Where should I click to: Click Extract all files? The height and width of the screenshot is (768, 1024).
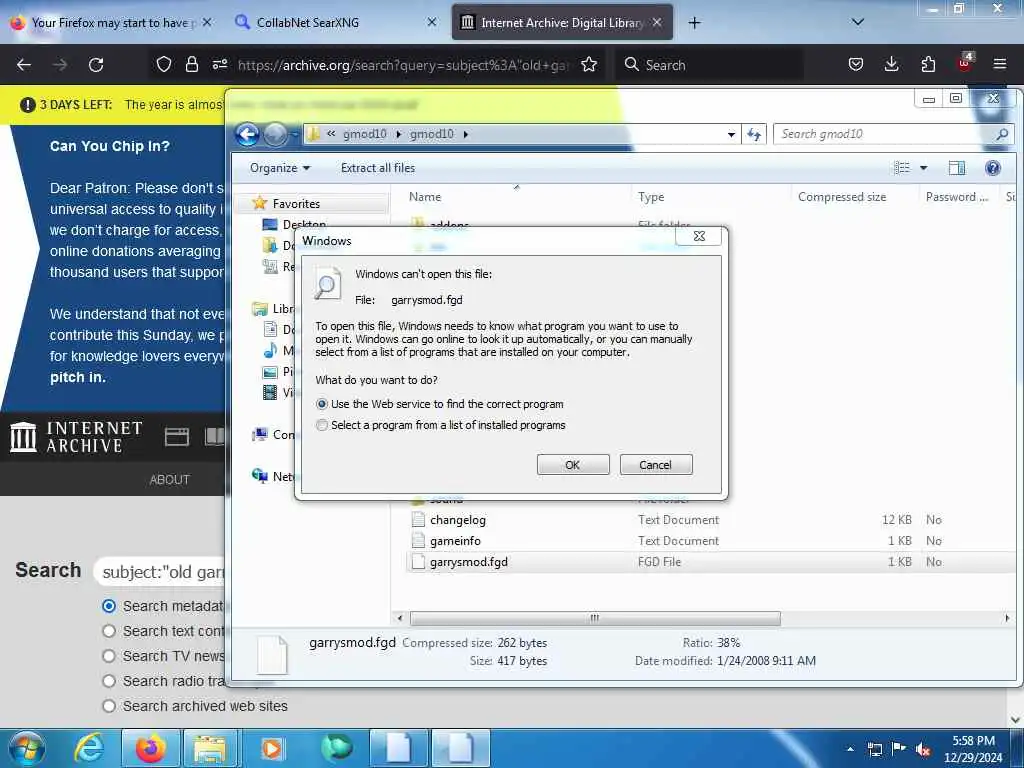coord(377,168)
